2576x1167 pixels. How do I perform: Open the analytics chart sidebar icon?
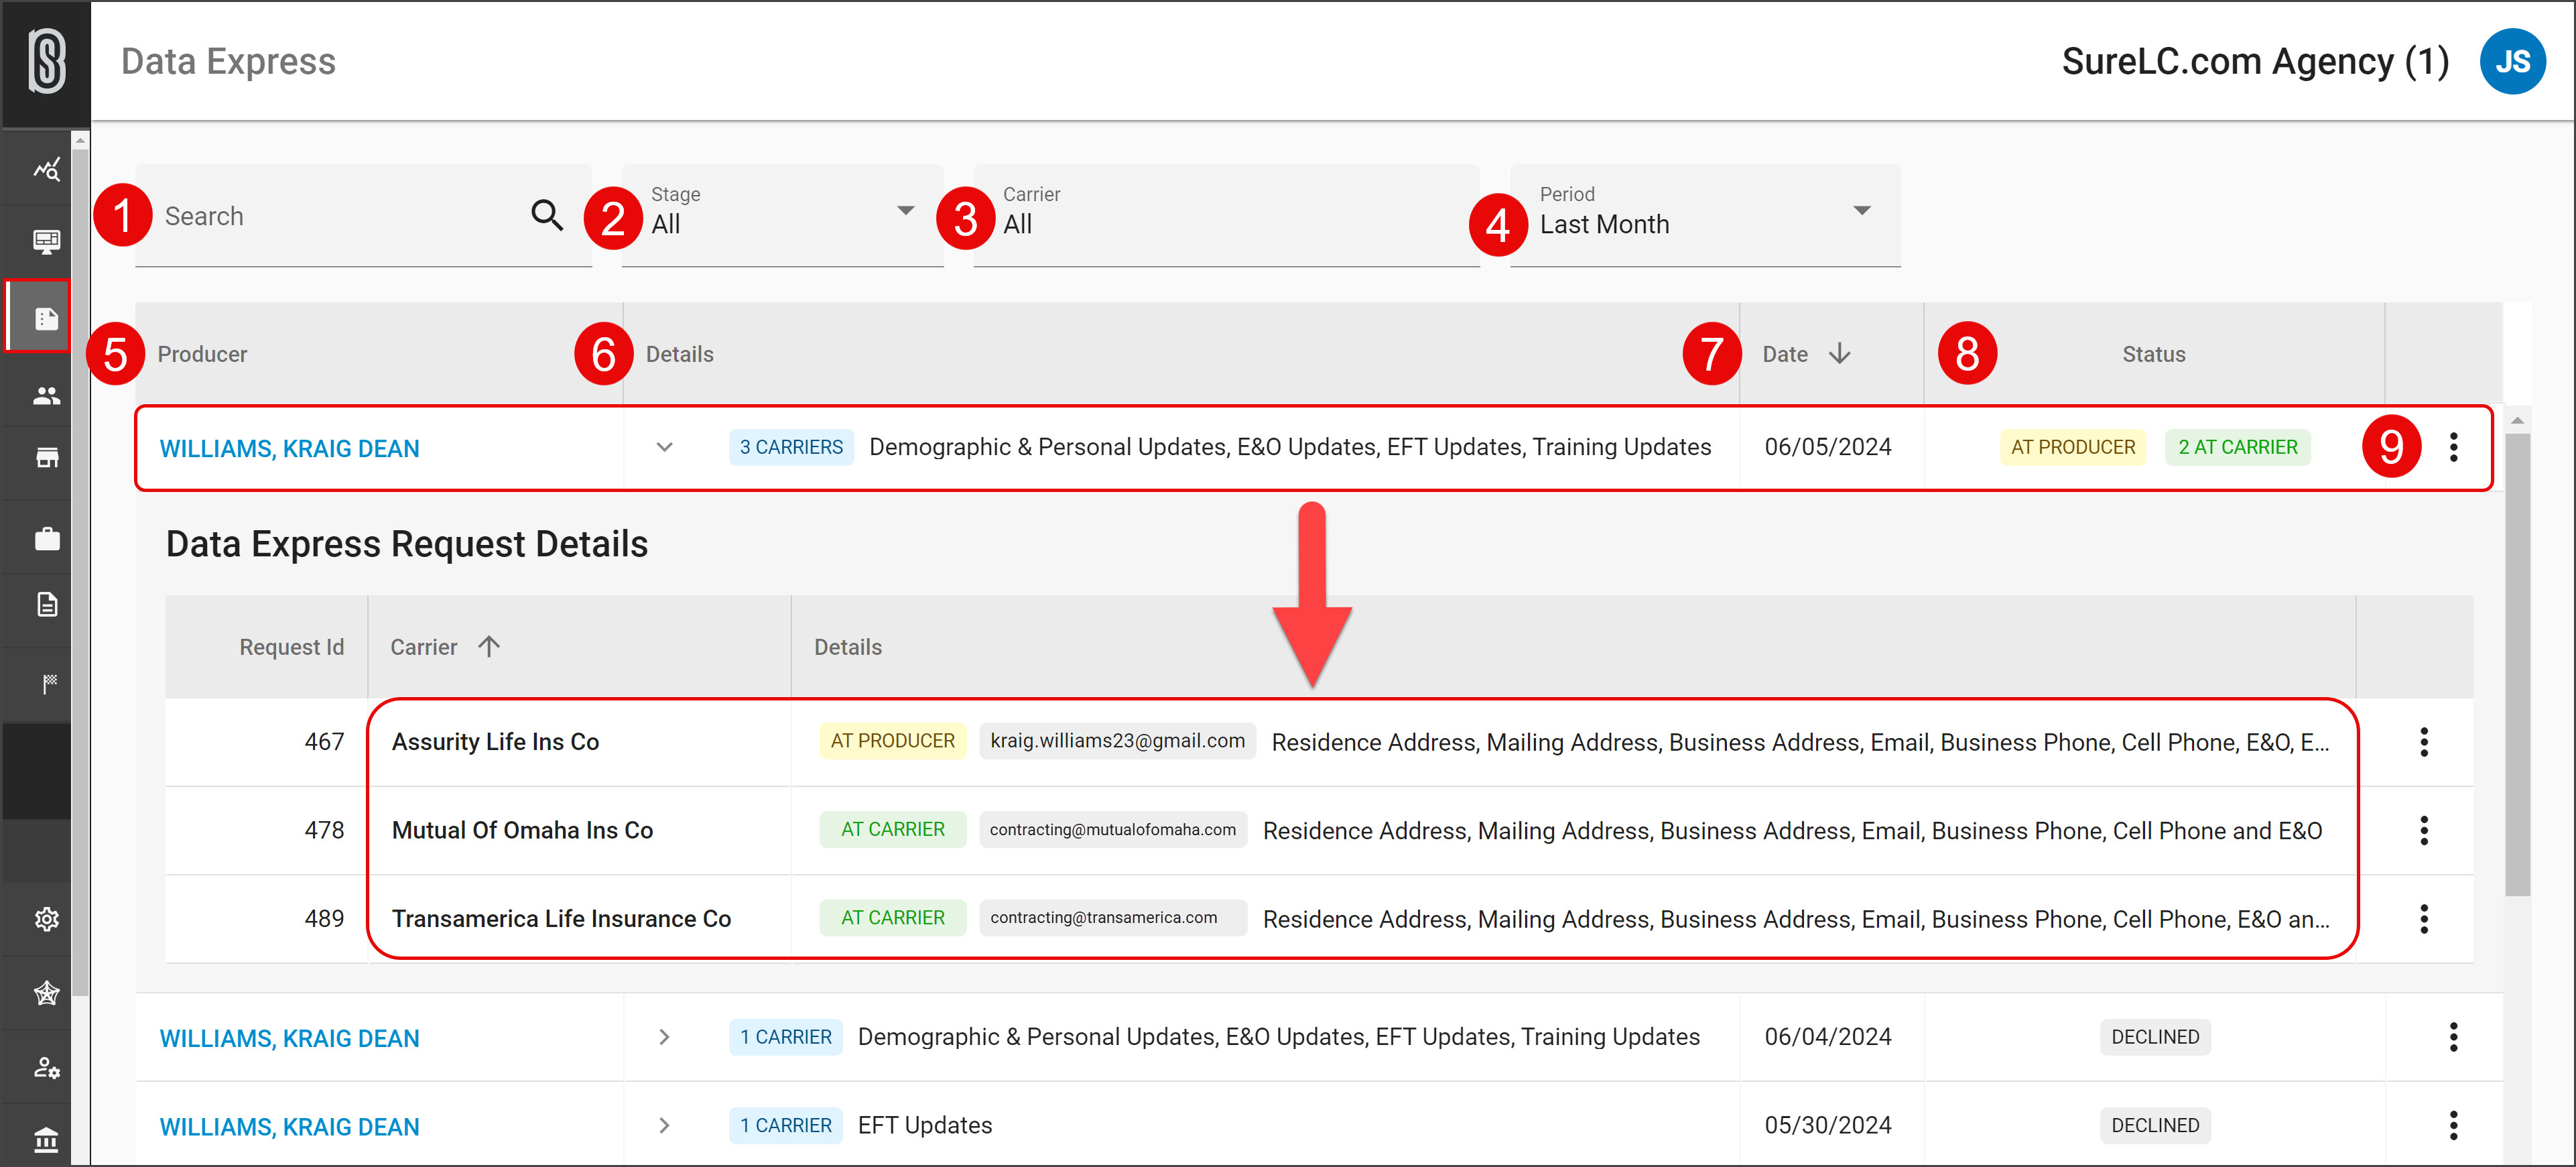pyautogui.click(x=46, y=169)
